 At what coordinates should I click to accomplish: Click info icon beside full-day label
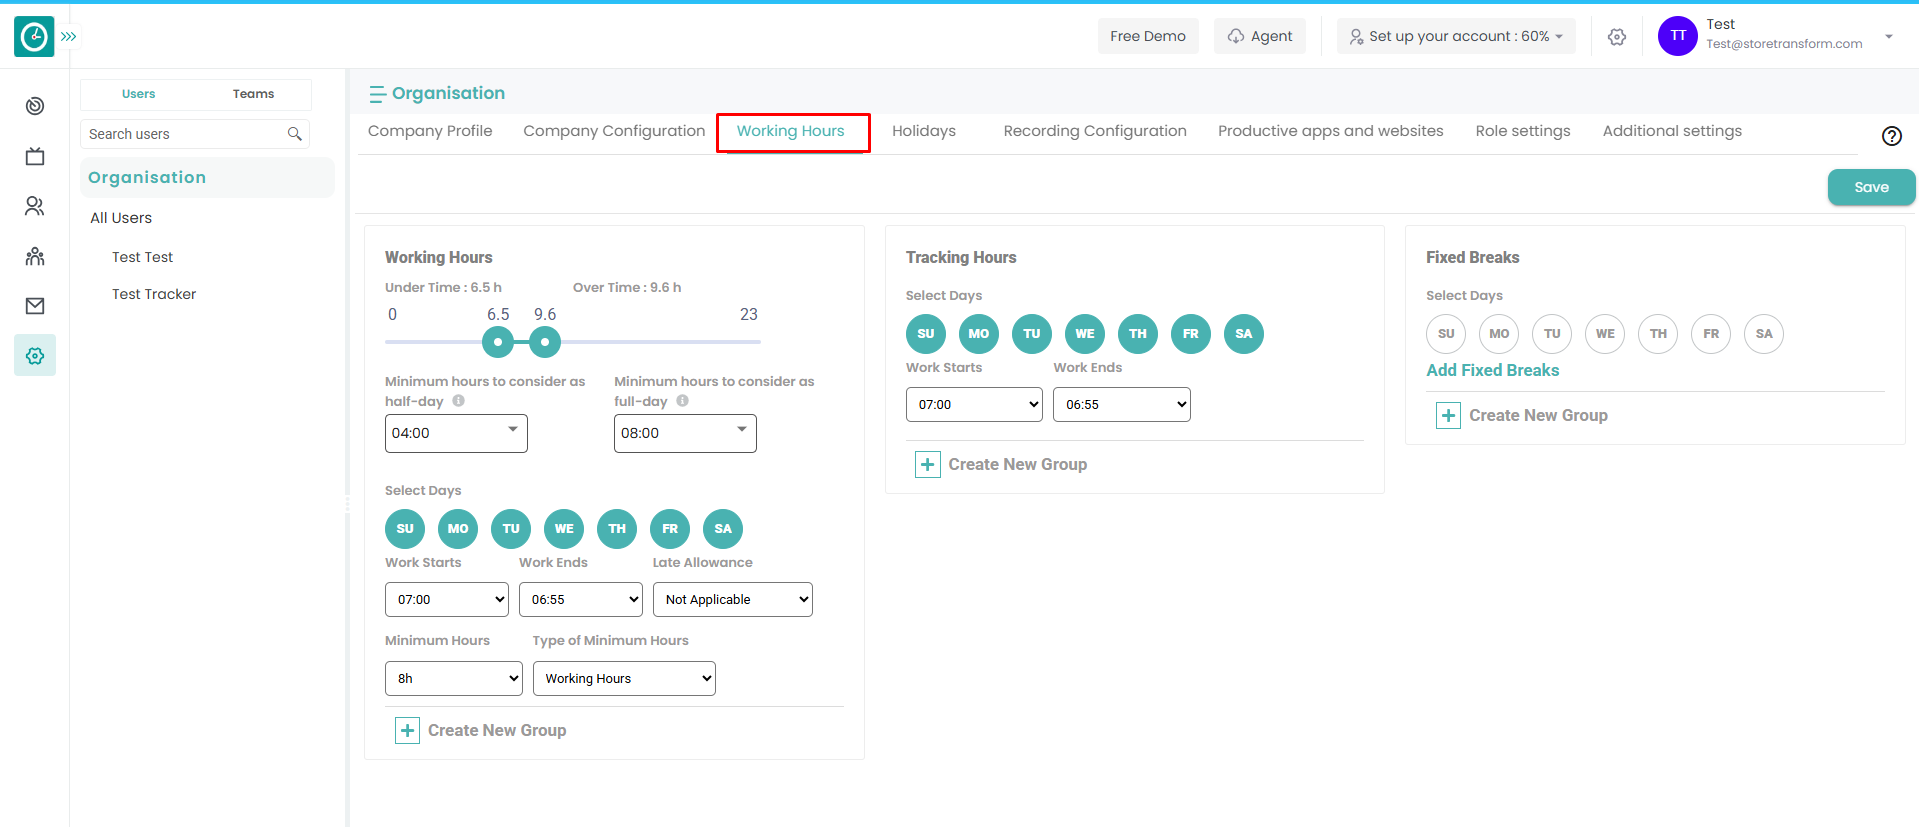click(x=683, y=401)
